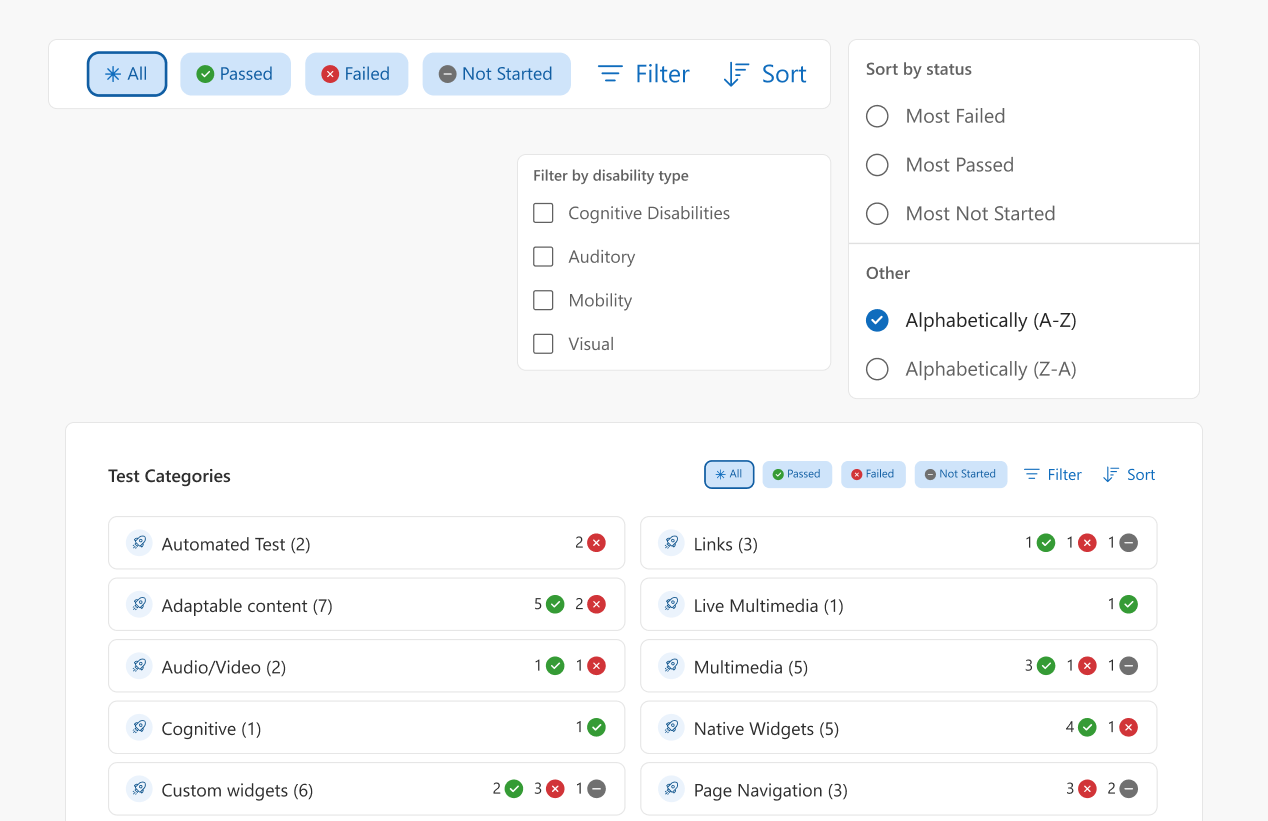Click the small Passed chip in Test Categories
The height and width of the screenshot is (821, 1268).
coord(797,474)
